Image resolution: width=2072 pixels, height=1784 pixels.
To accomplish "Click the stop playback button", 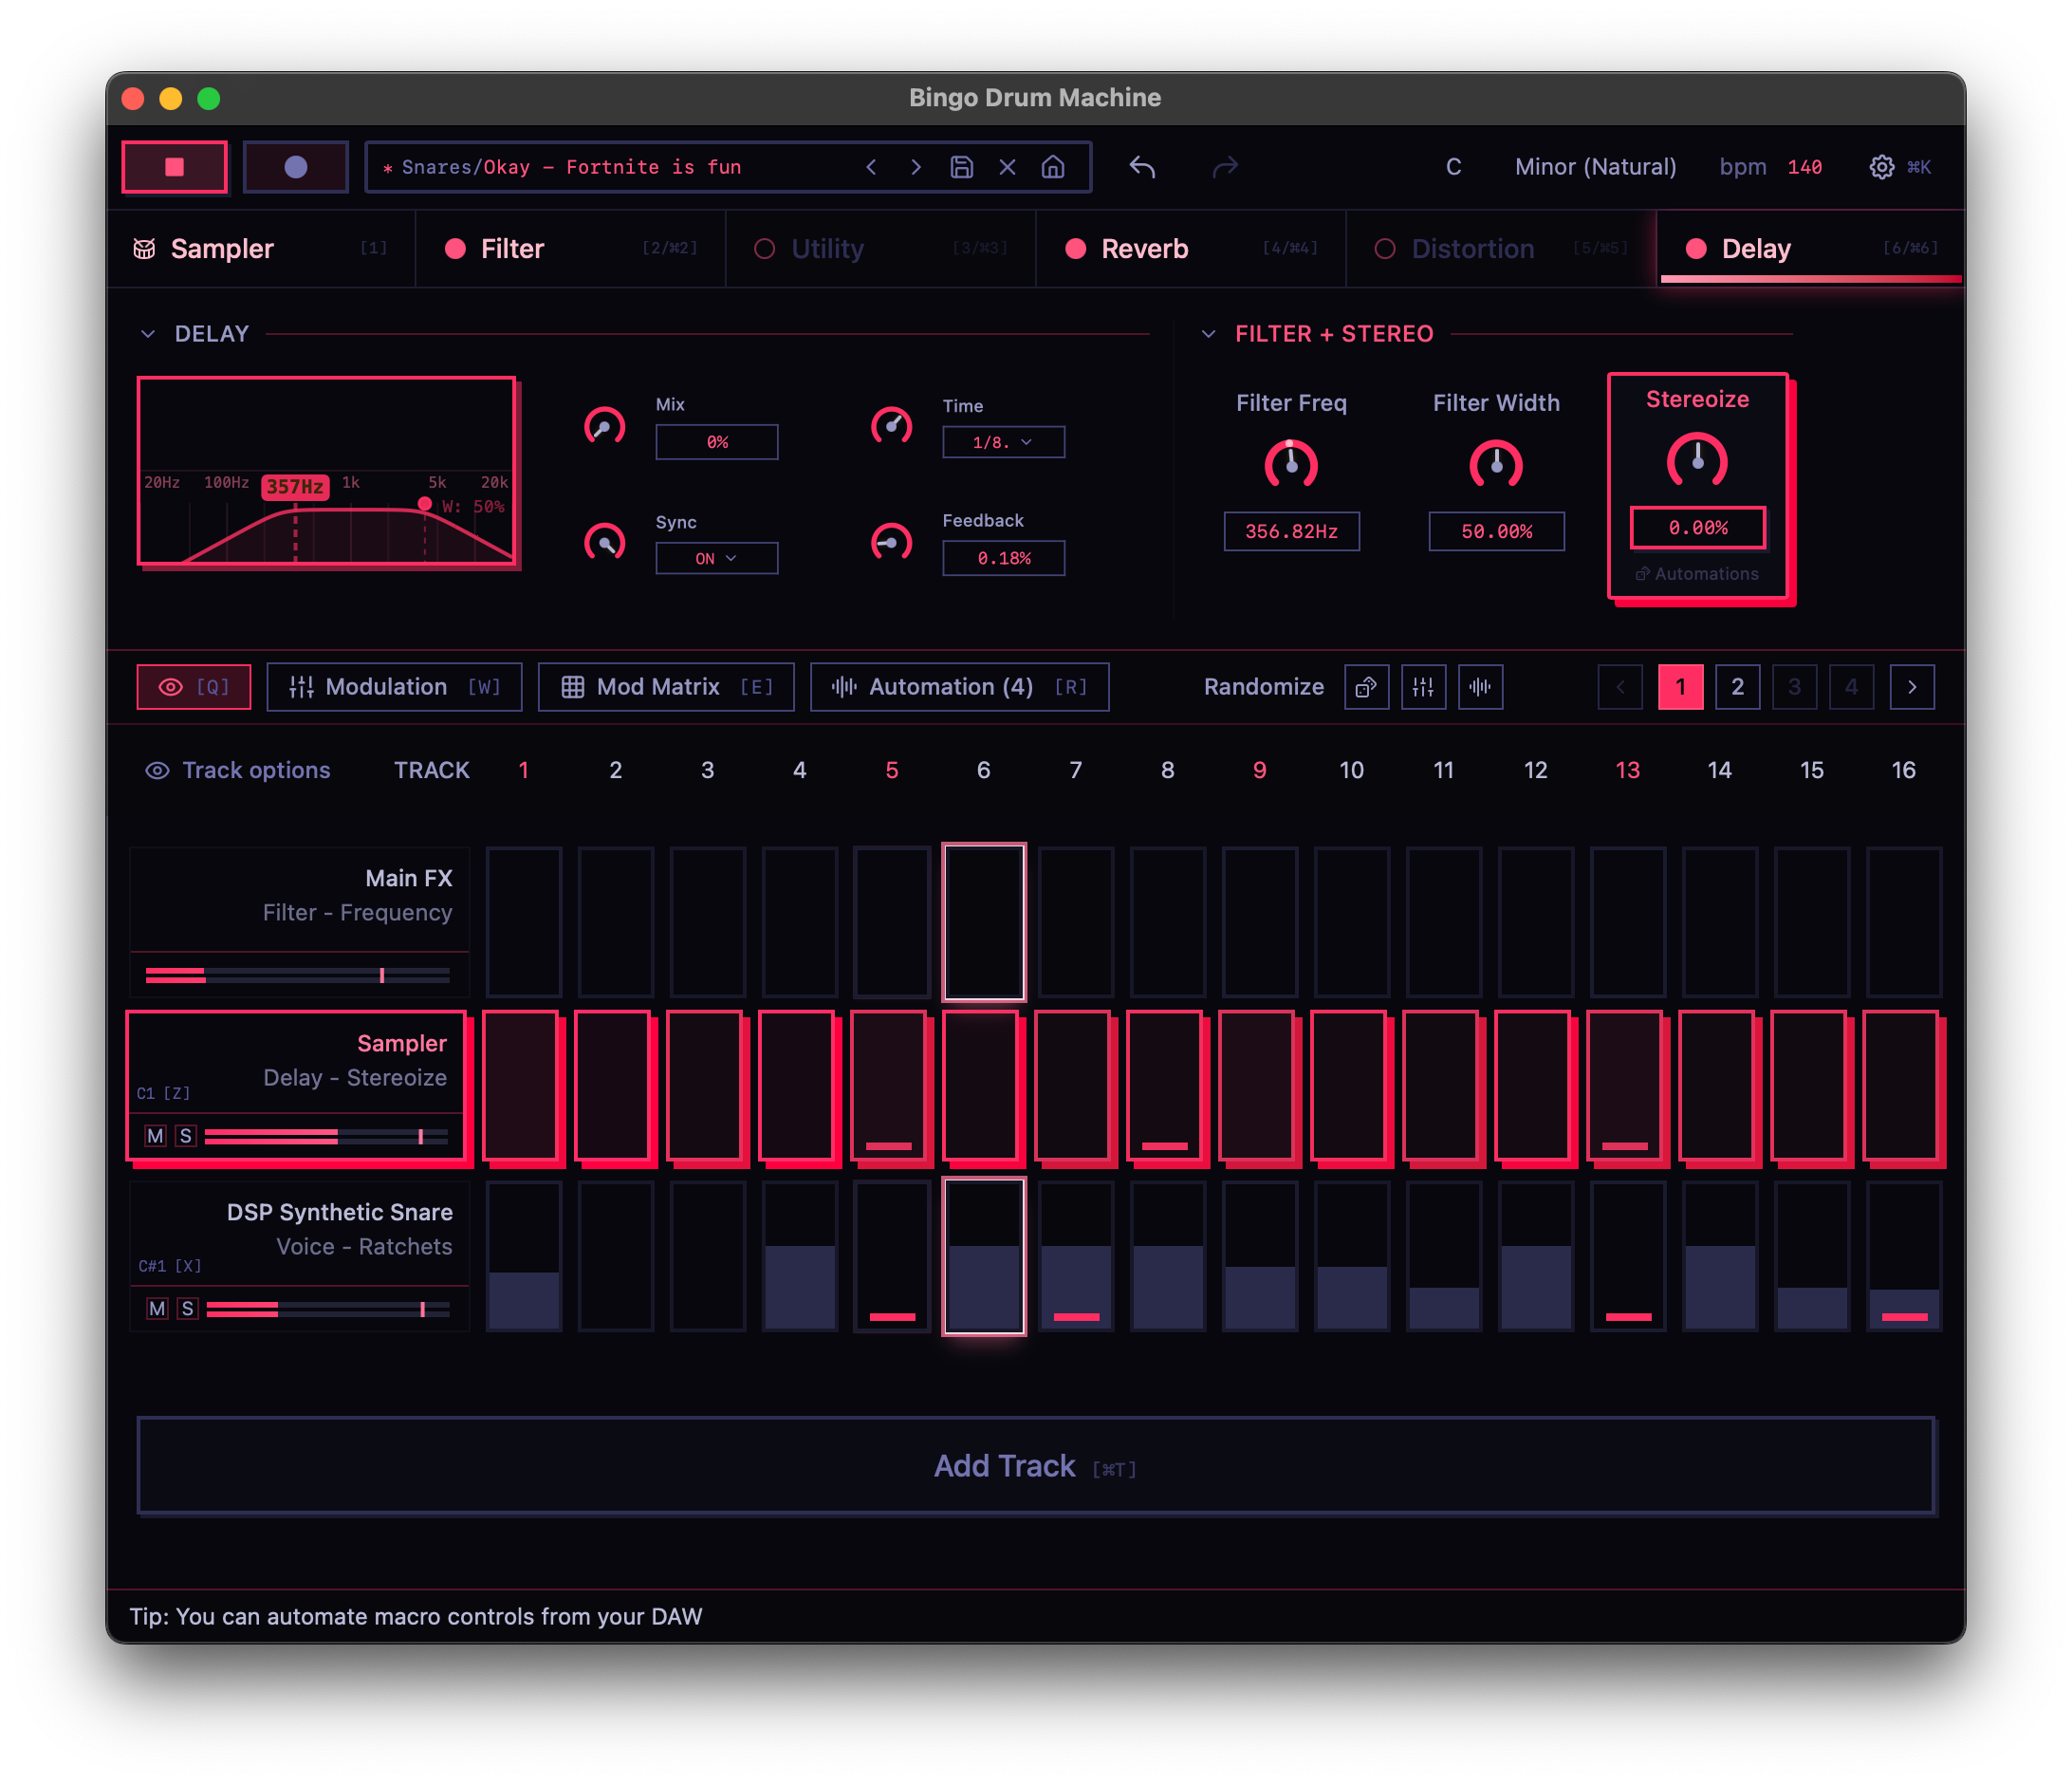I will pyautogui.click(x=174, y=167).
